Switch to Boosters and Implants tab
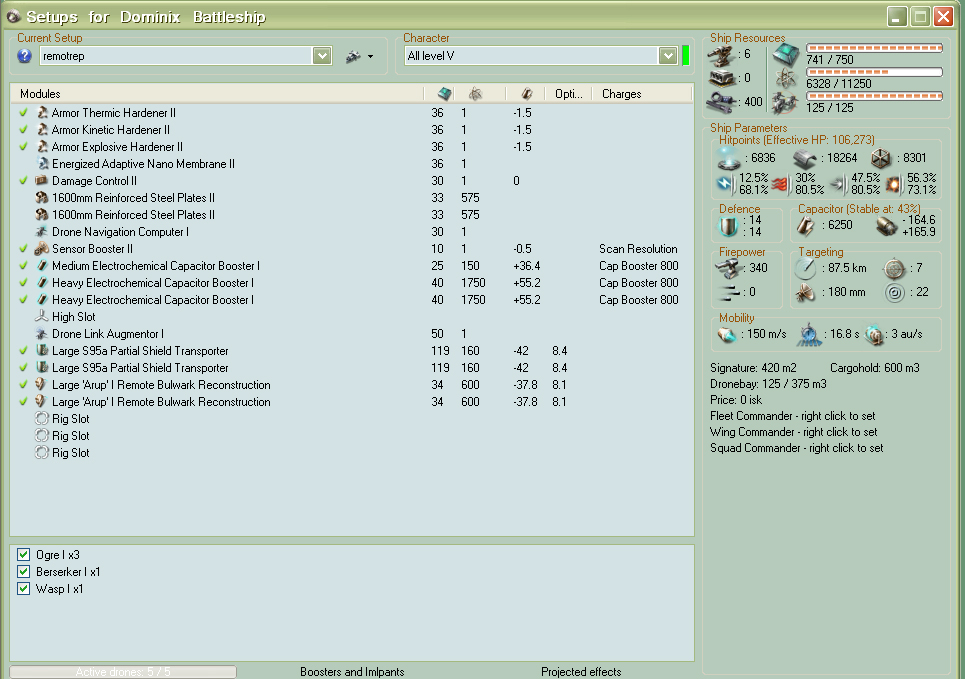This screenshot has width=965, height=679. pyautogui.click(x=352, y=672)
